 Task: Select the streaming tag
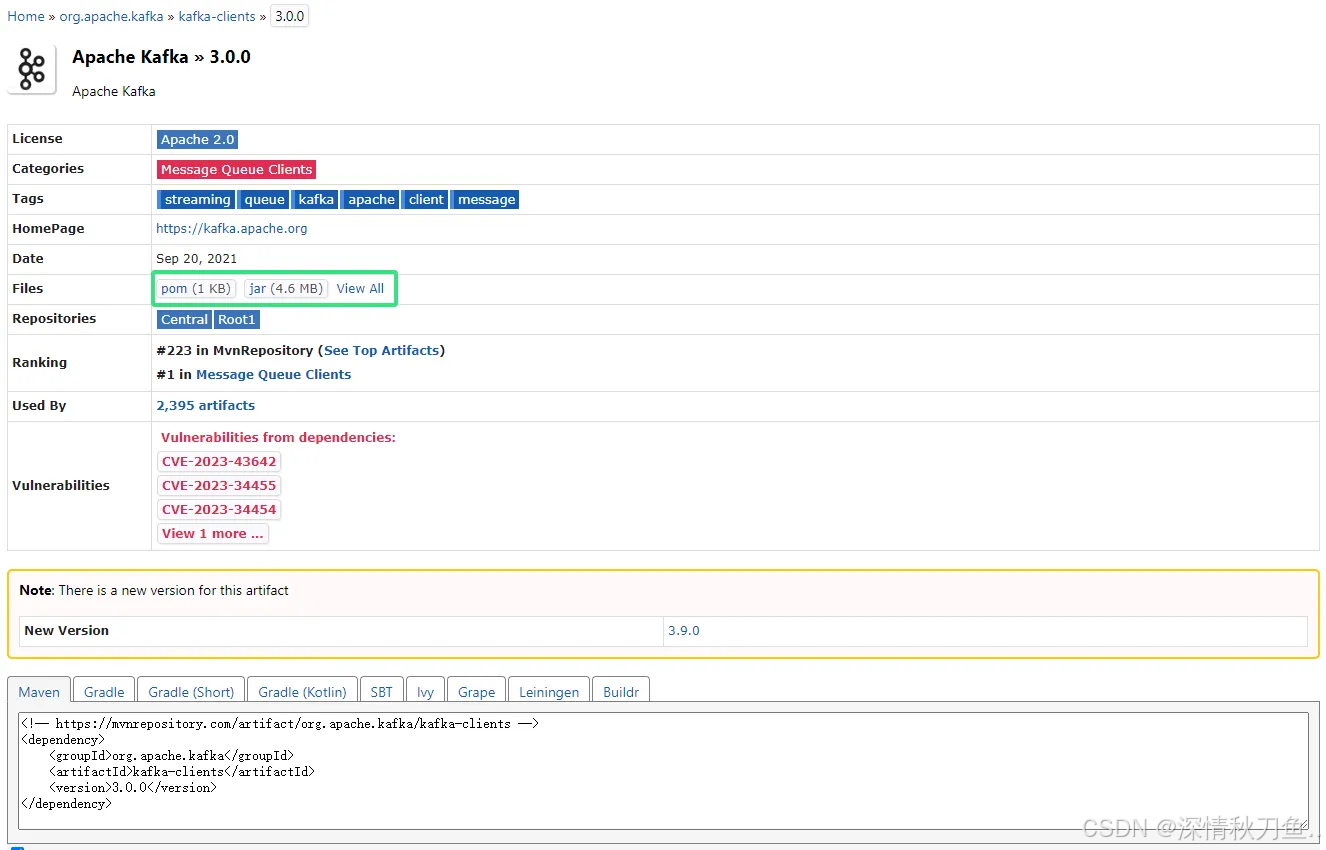click(196, 199)
